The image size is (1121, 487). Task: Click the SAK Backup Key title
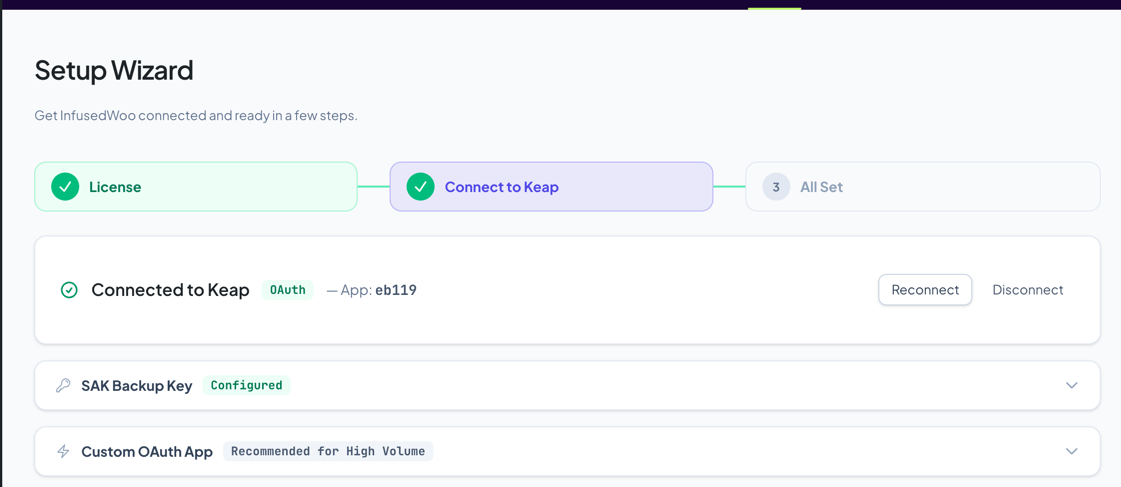point(137,385)
